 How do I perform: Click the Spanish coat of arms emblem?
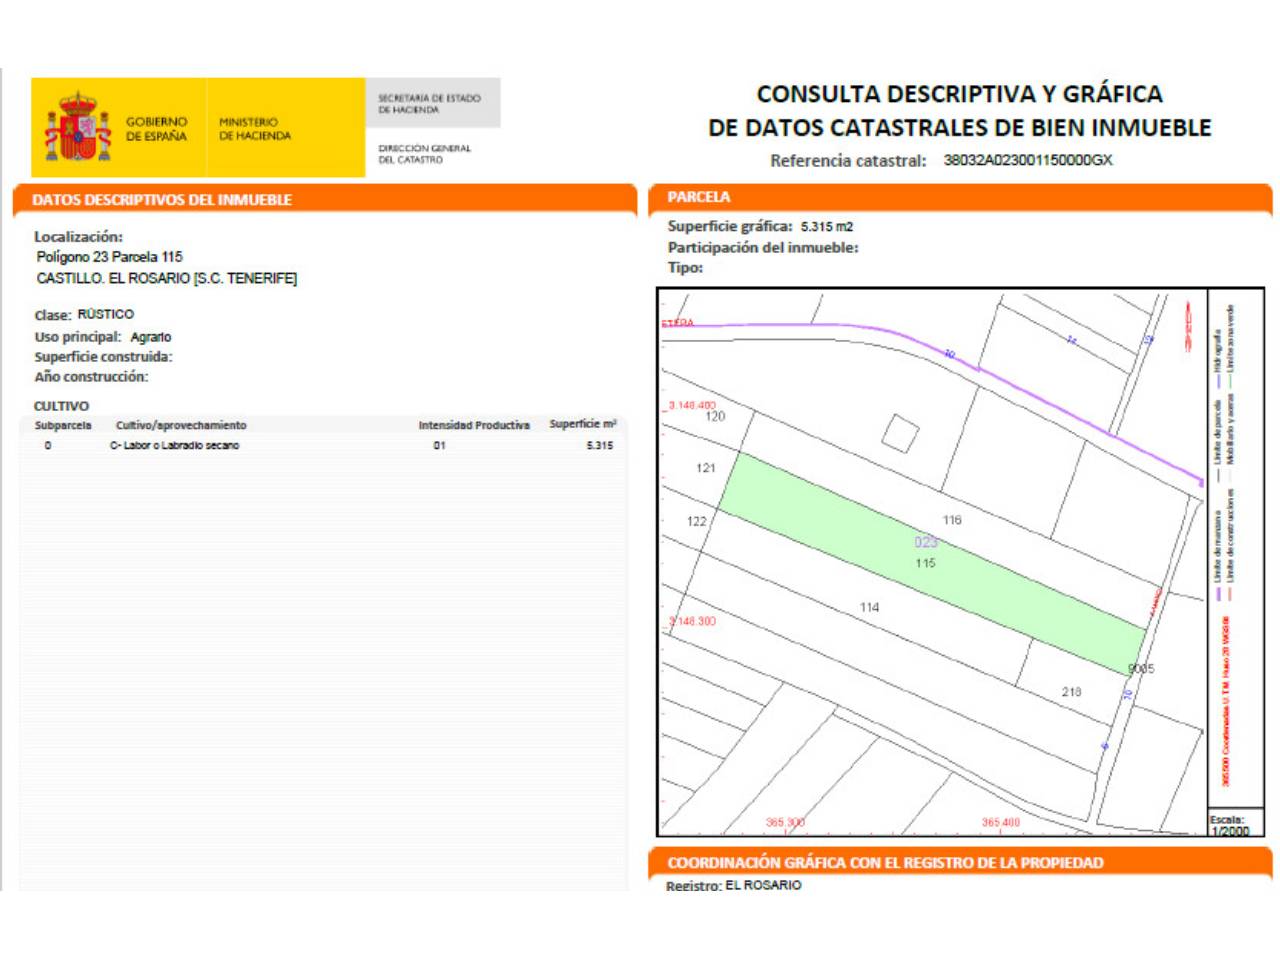click(x=76, y=127)
